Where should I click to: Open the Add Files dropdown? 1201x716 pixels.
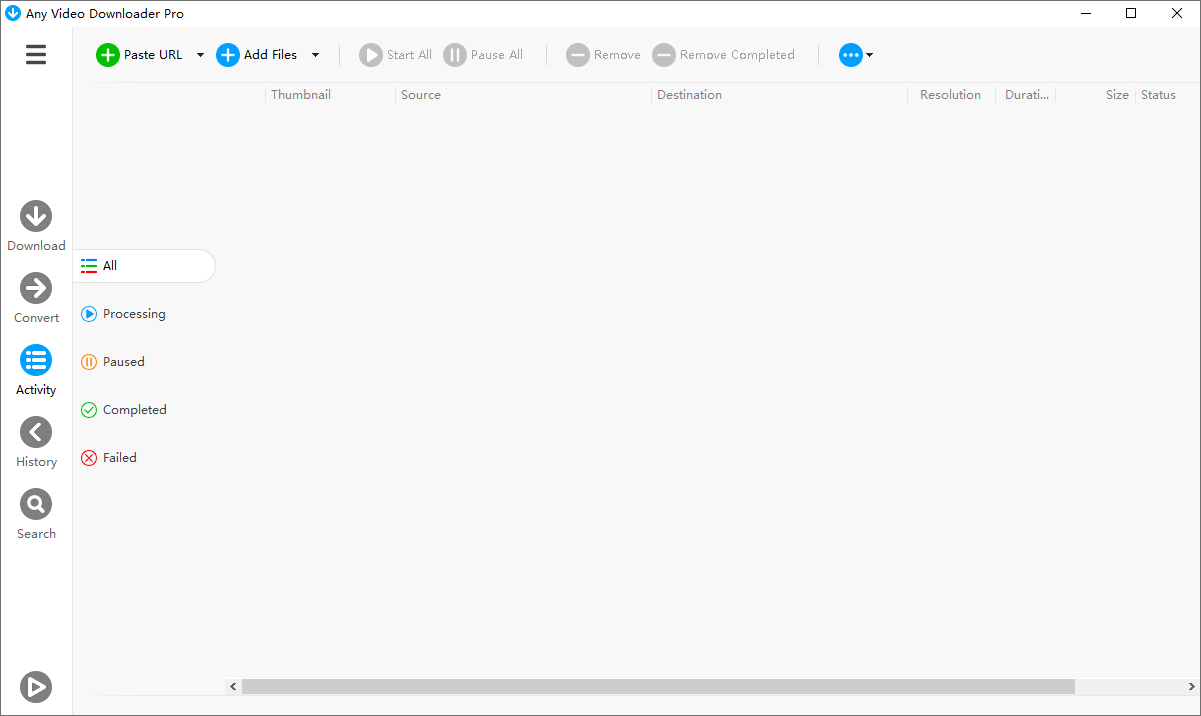[315, 55]
